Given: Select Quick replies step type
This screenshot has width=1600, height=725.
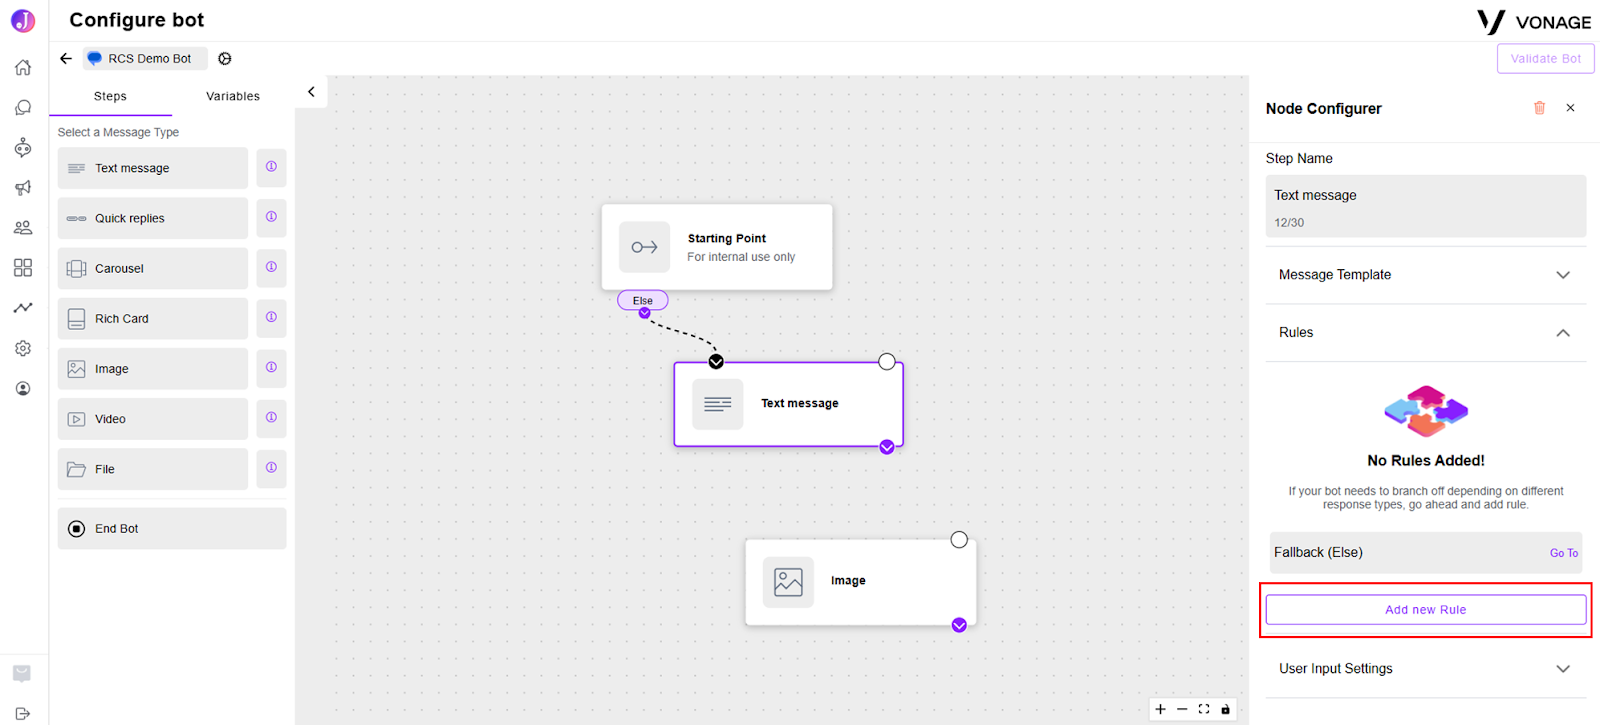Looking at the screenshot, I should 152,218.
